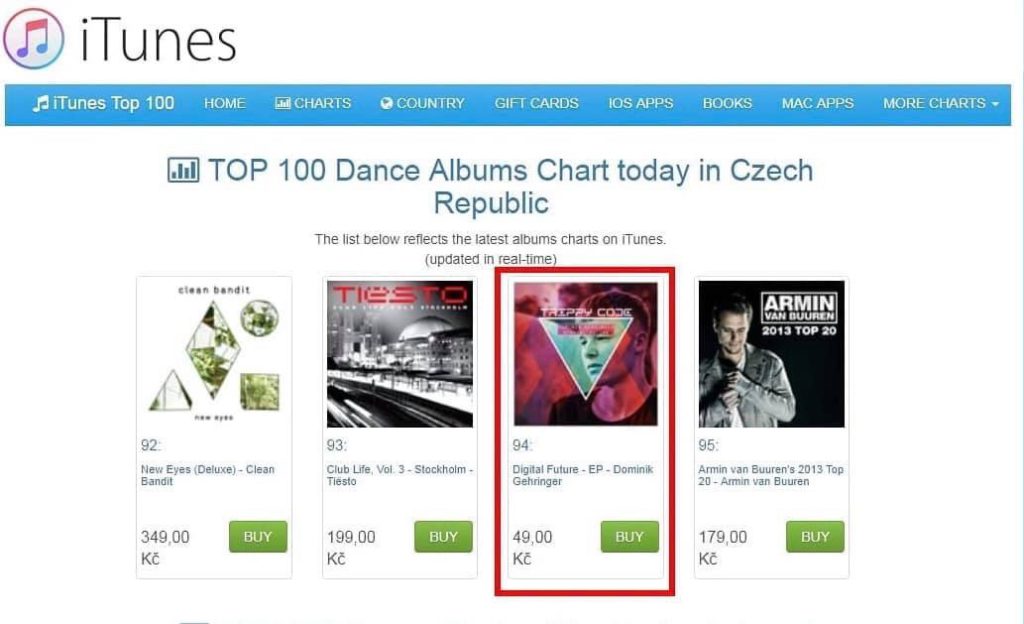Go to the COUNTRY page

click(x=423, y=103)
